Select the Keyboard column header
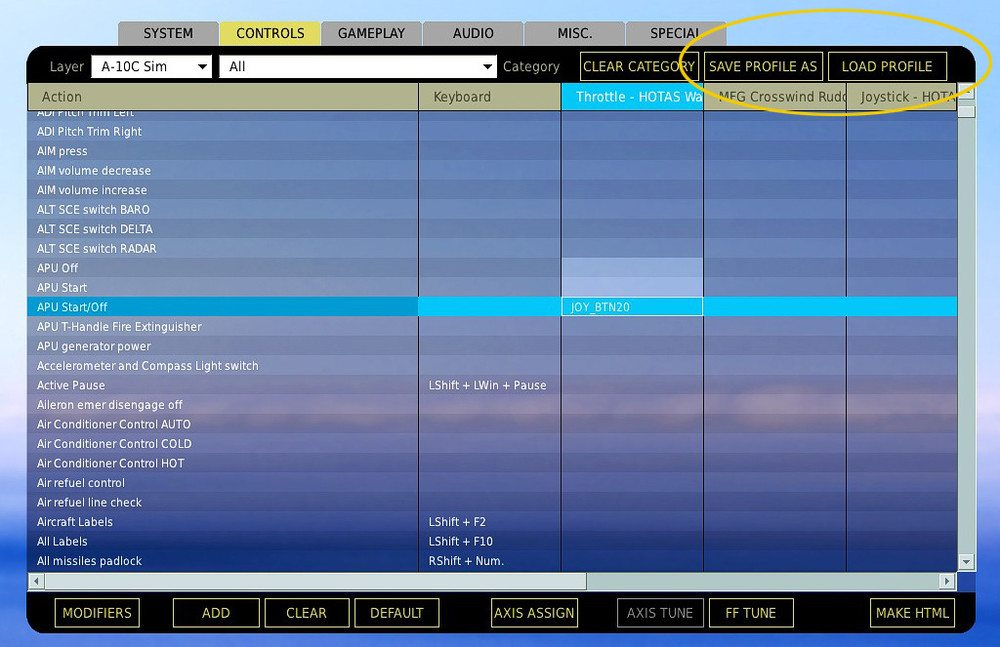 click(489, 97)
